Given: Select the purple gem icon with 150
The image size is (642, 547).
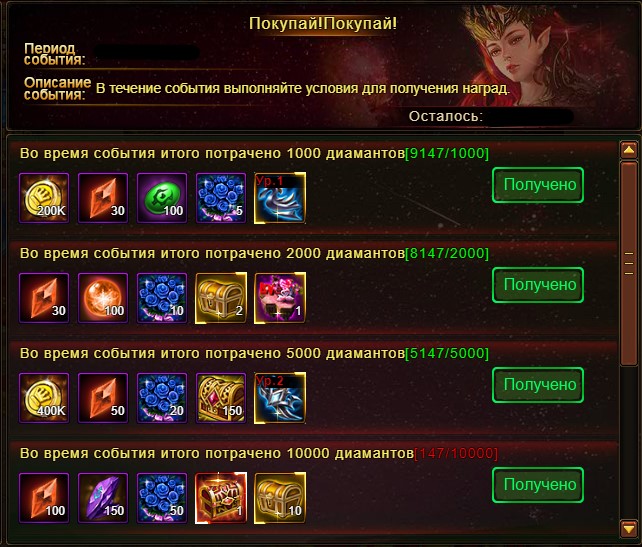Looking at the screenshot, I should coord(103,498).
